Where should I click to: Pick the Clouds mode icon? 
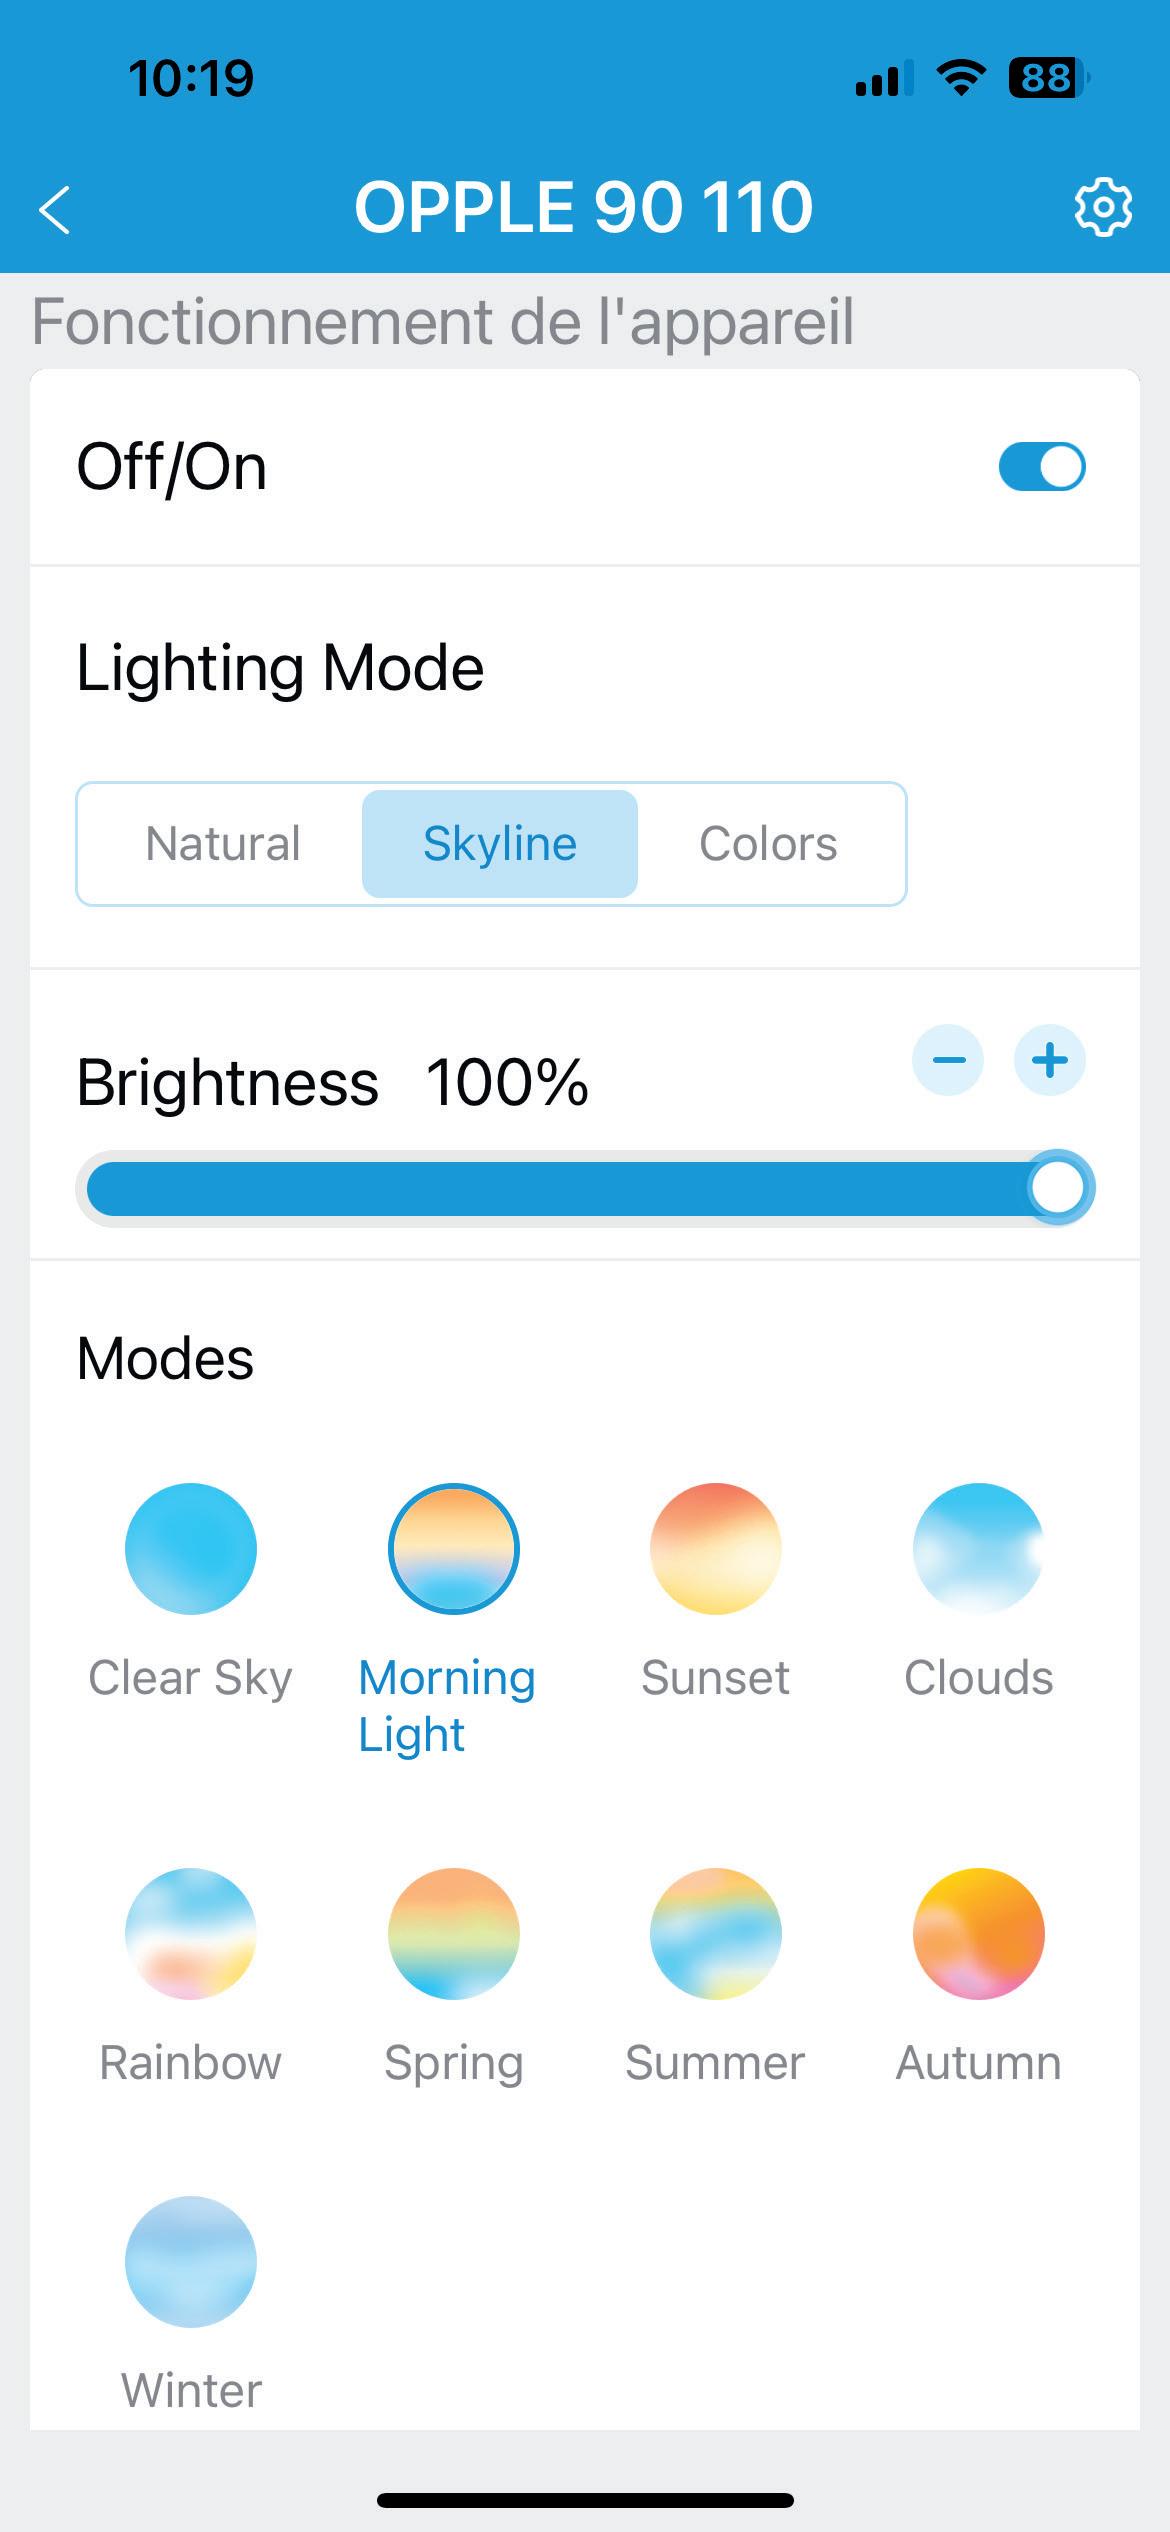click(x=978, y=1548)
